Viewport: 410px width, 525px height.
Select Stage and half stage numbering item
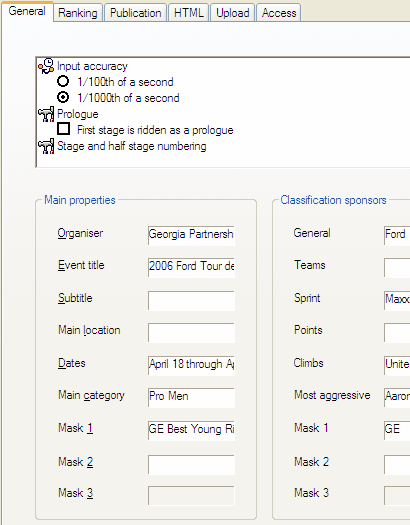[132, 146]
